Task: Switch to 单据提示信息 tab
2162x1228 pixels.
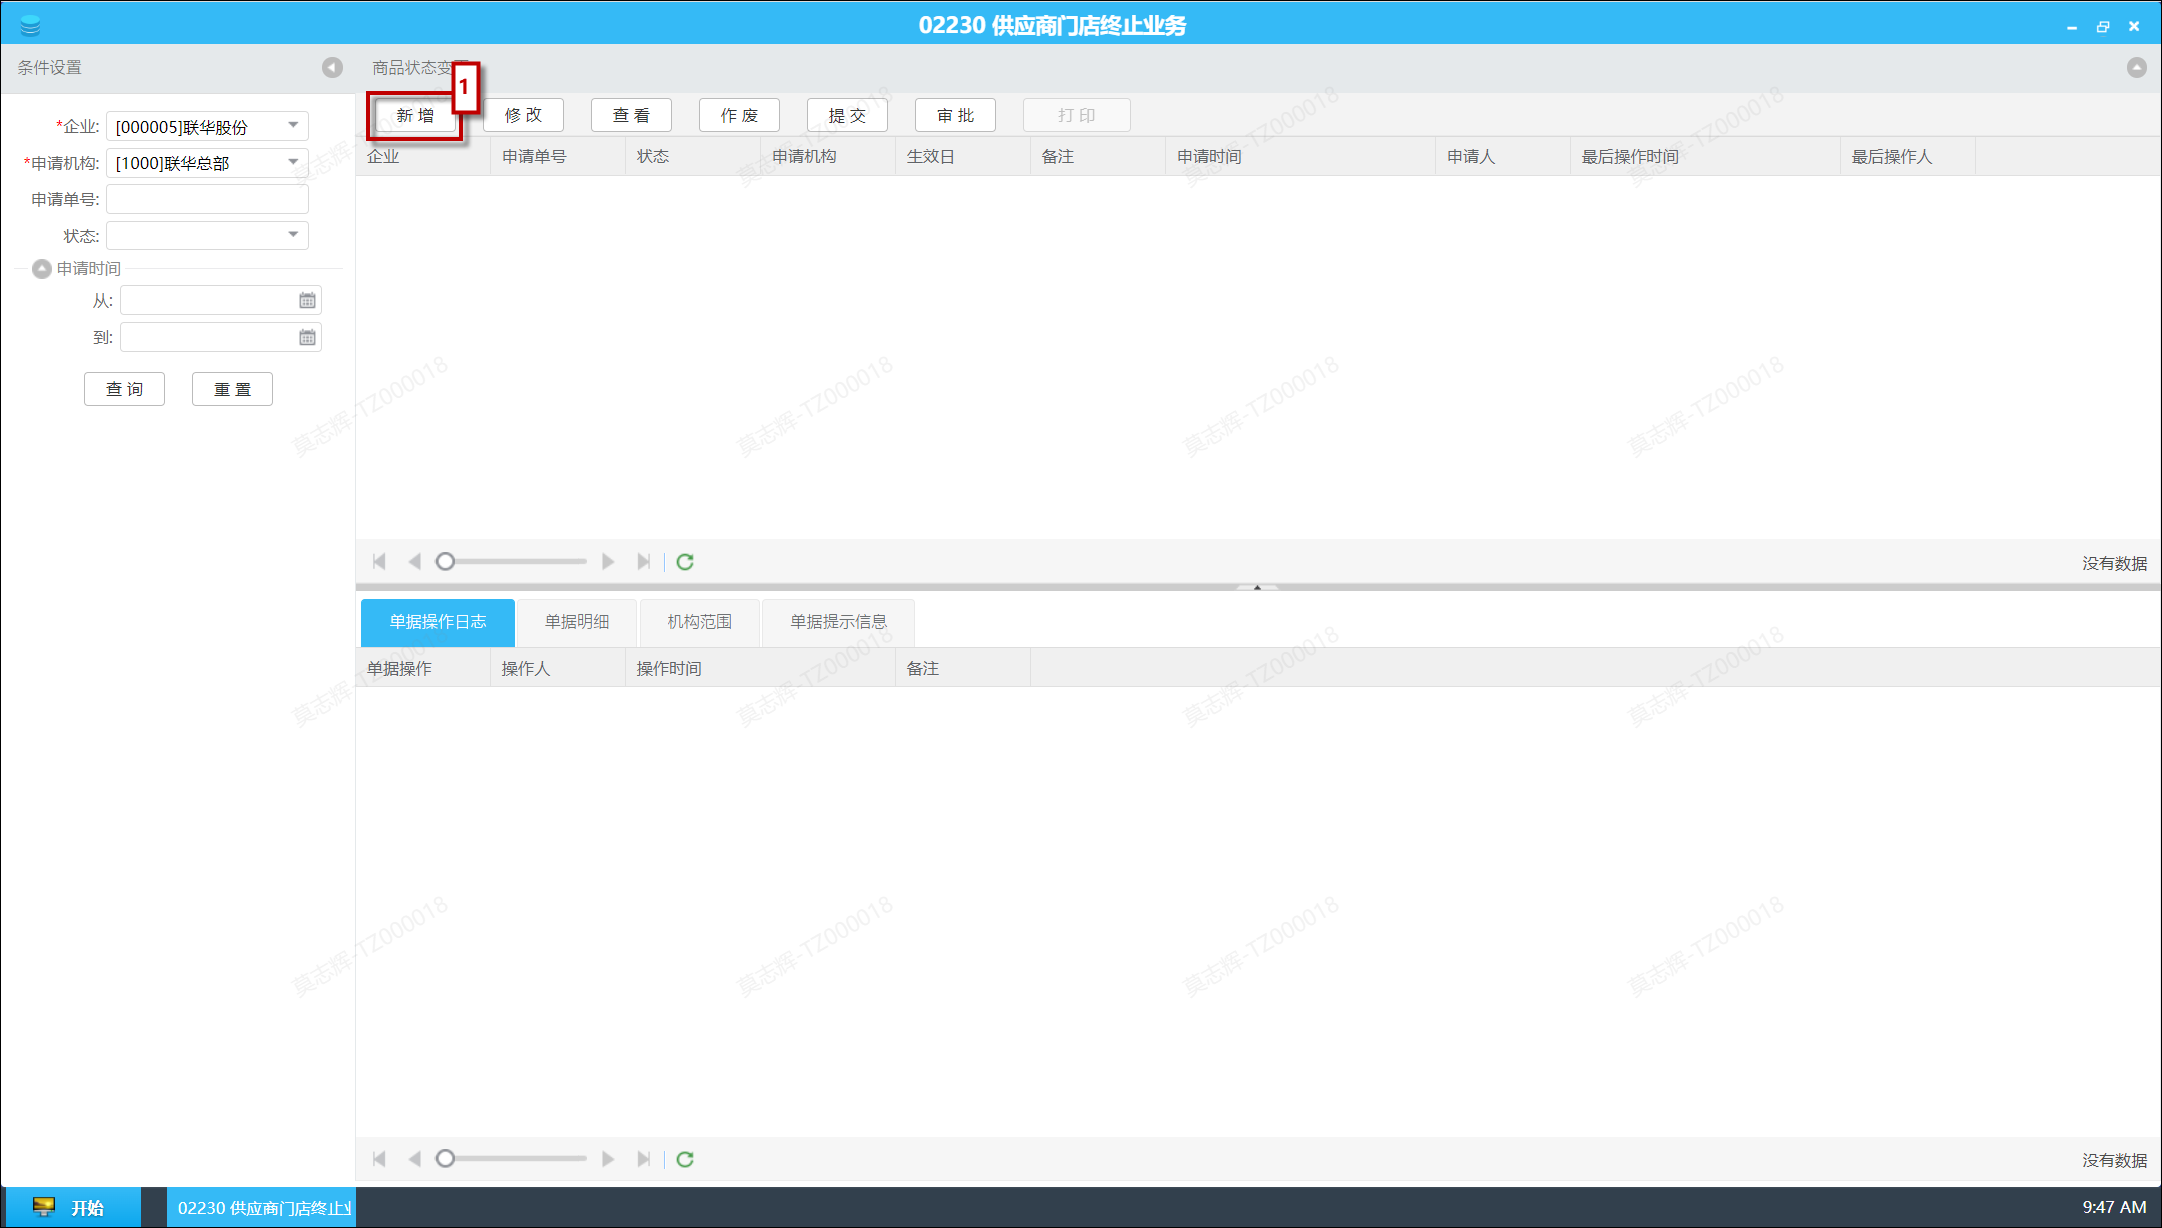Action: (x=838, y=622)
